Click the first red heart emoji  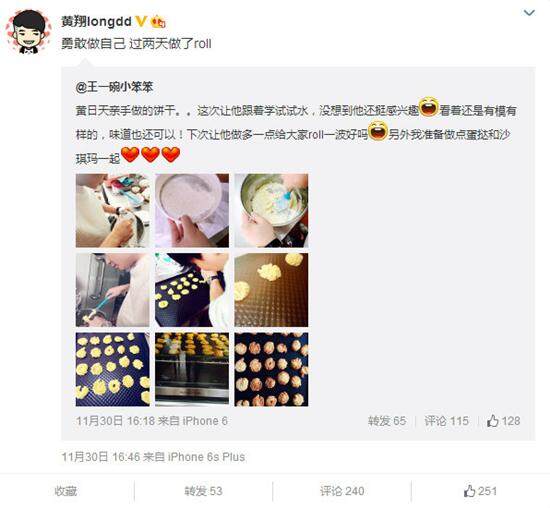130,155
